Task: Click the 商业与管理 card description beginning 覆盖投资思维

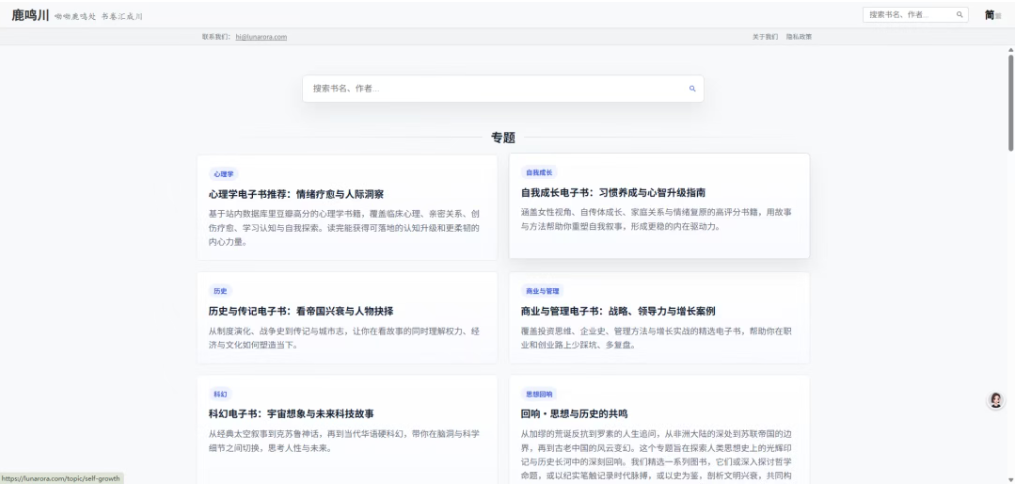Action: [x=656, y=338]
